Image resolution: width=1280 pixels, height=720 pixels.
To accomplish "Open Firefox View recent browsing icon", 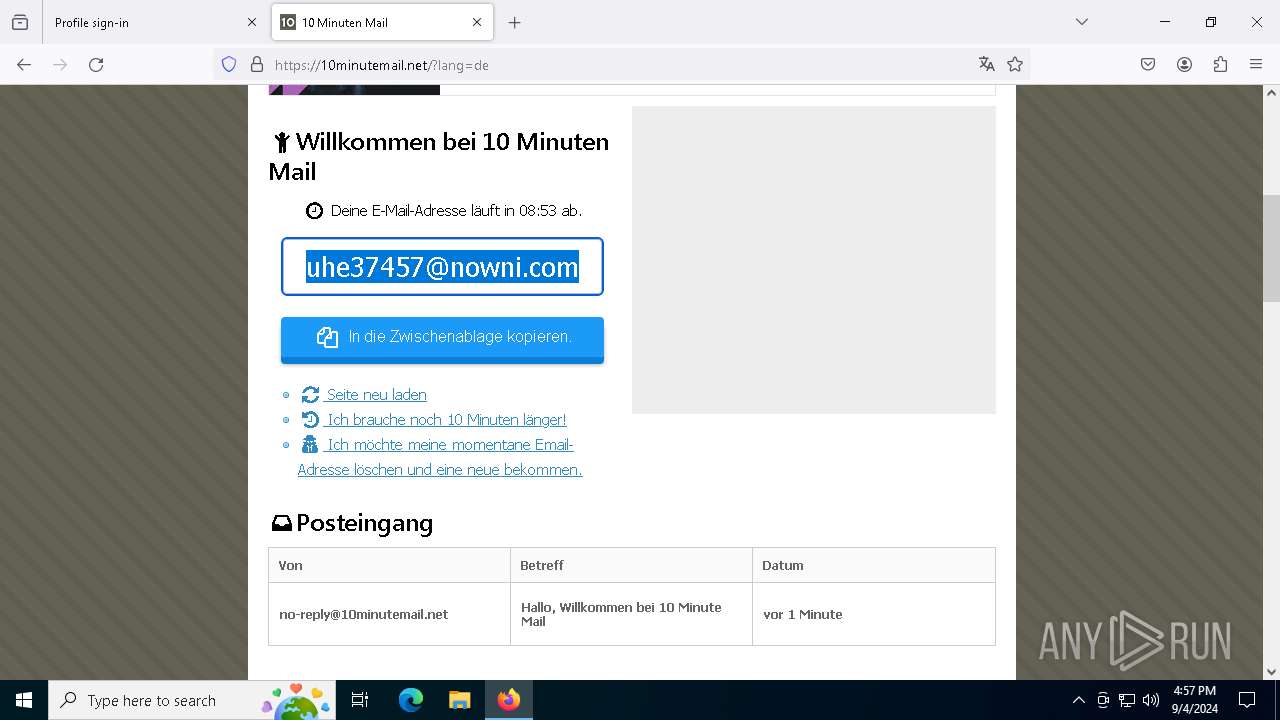I will coord(20,22).
